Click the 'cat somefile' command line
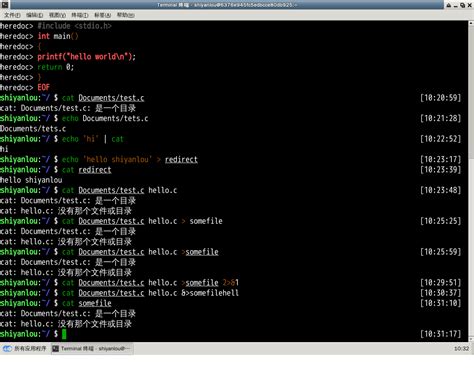This screenshot has width=474, height=368. 87,303
